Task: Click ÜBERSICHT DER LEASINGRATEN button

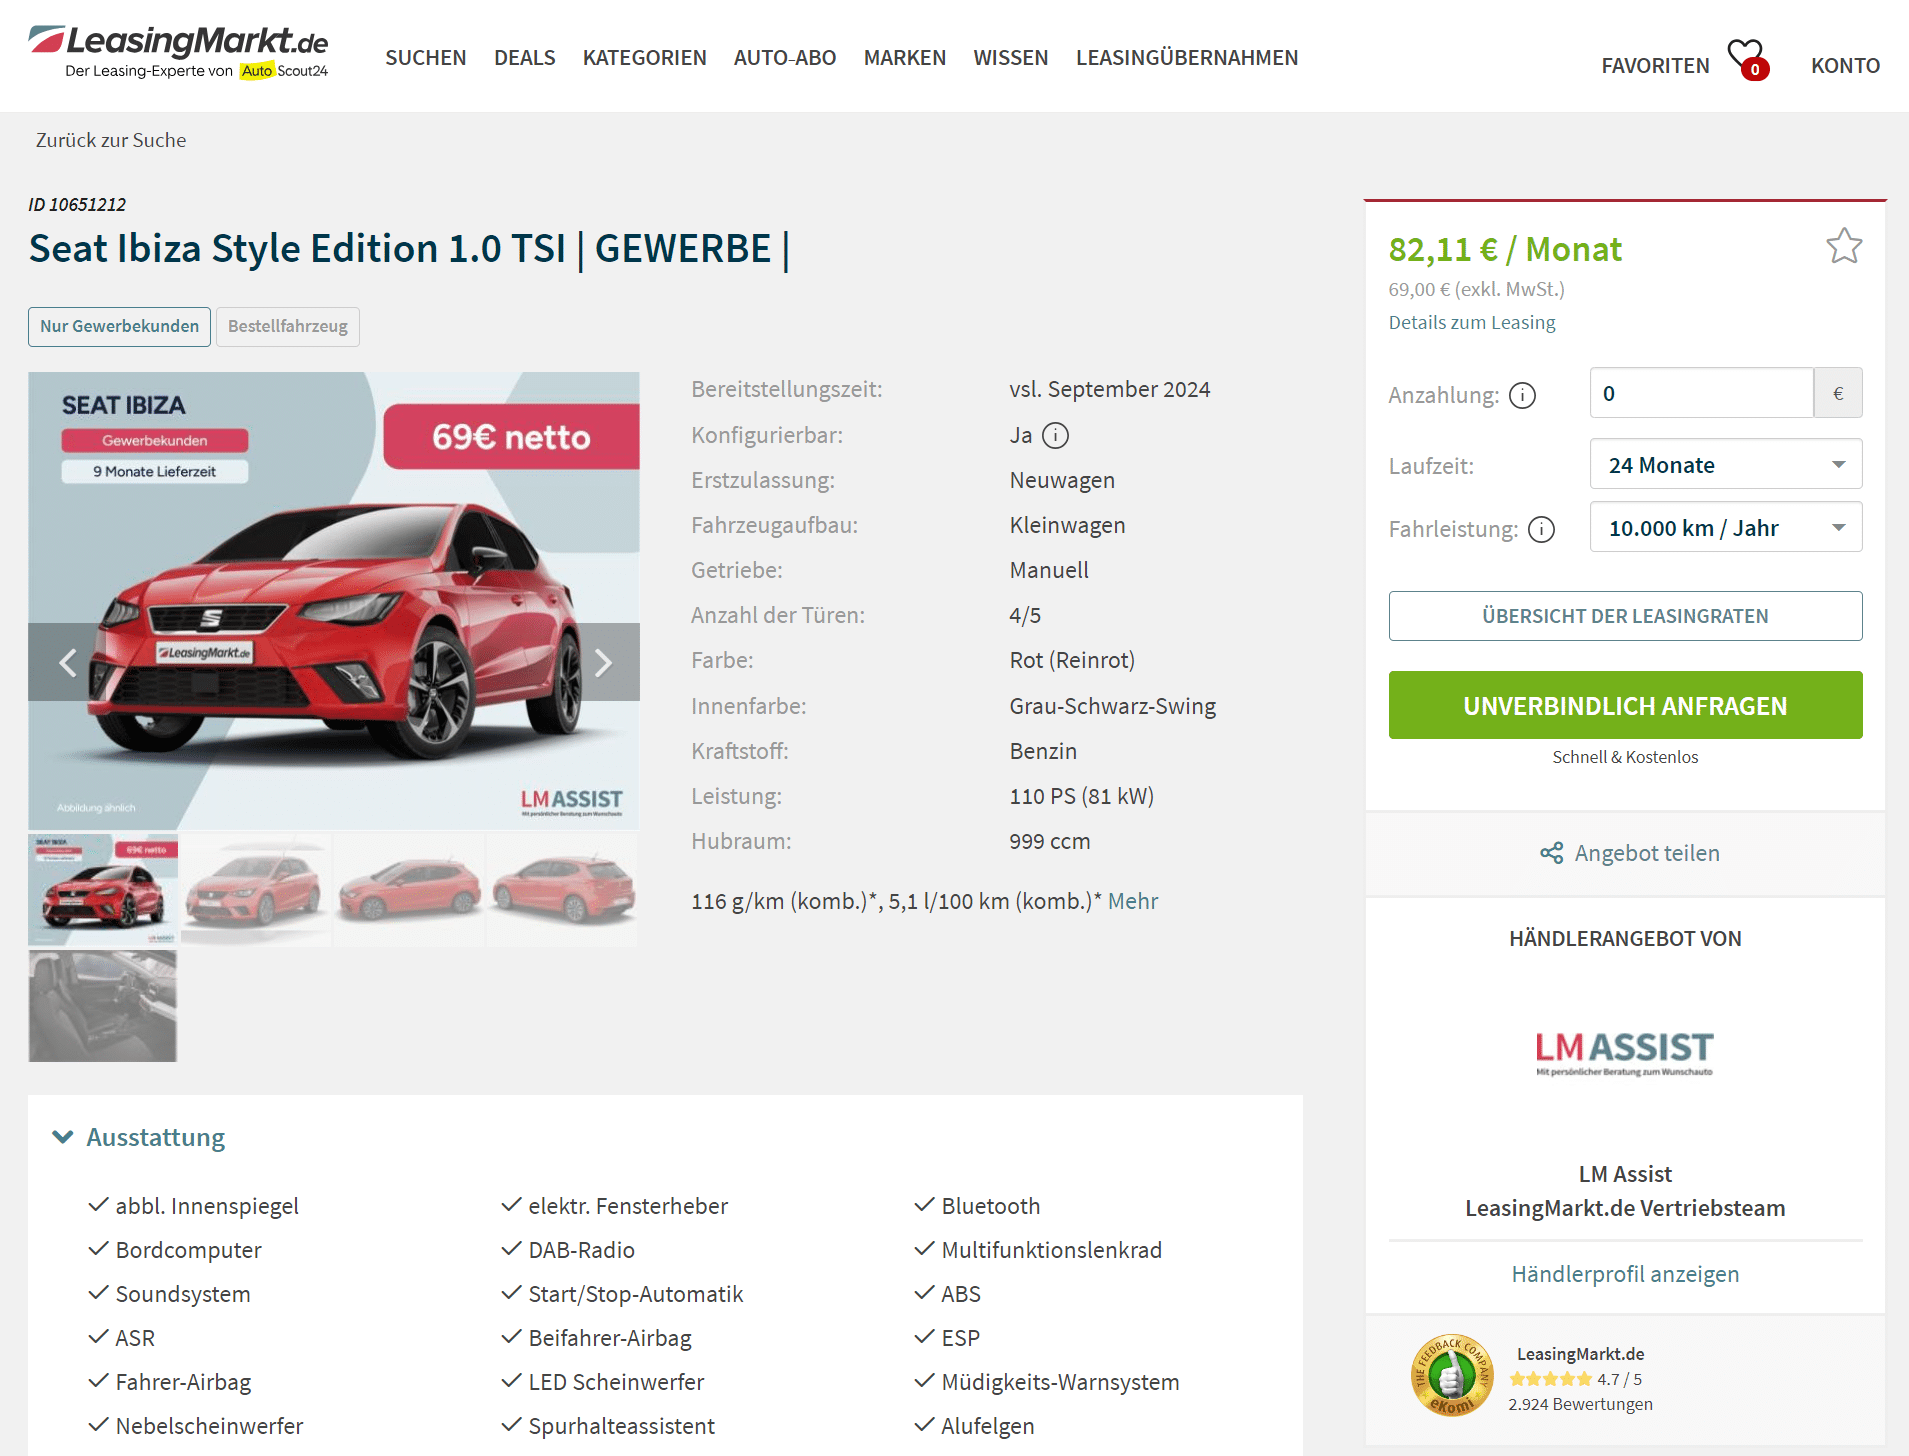Action: pos(1625,616)
